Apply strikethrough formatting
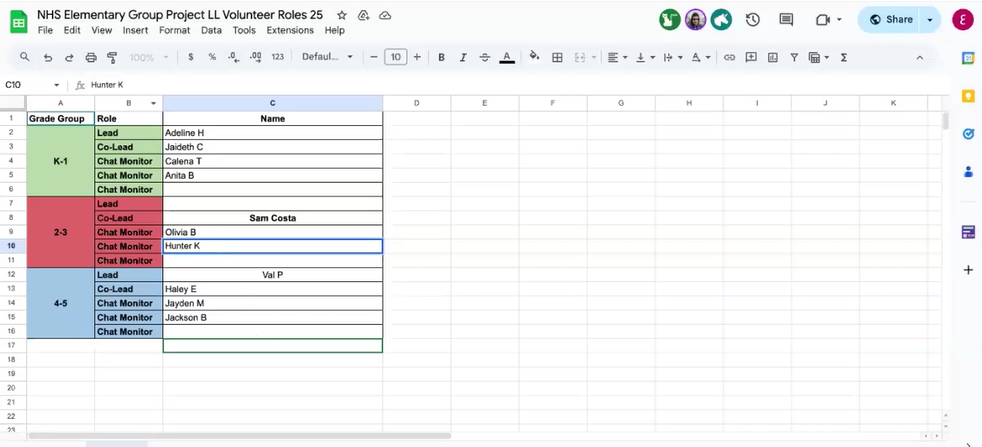The image size is (982, 447). tap(485, 57)
